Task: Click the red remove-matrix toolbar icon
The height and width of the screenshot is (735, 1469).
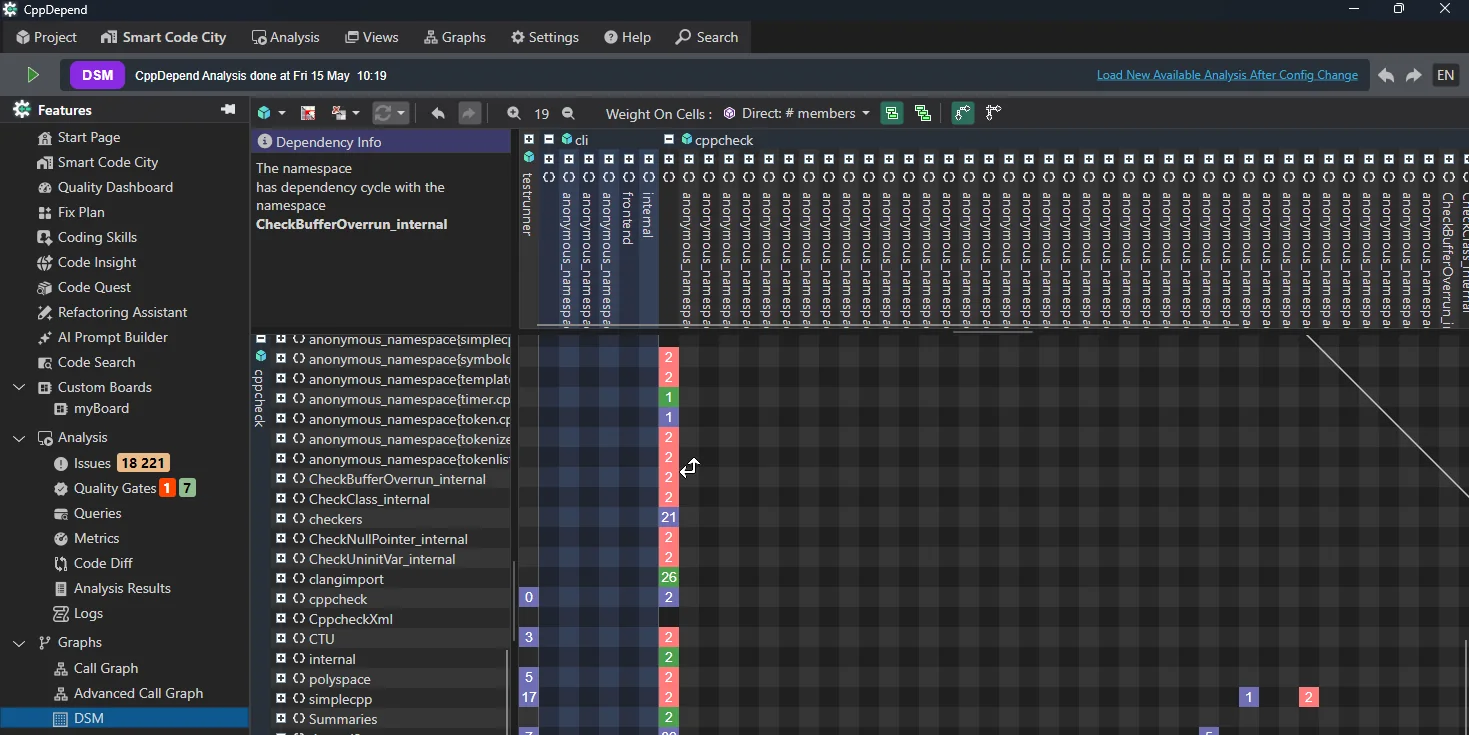Action: [309, 113]
